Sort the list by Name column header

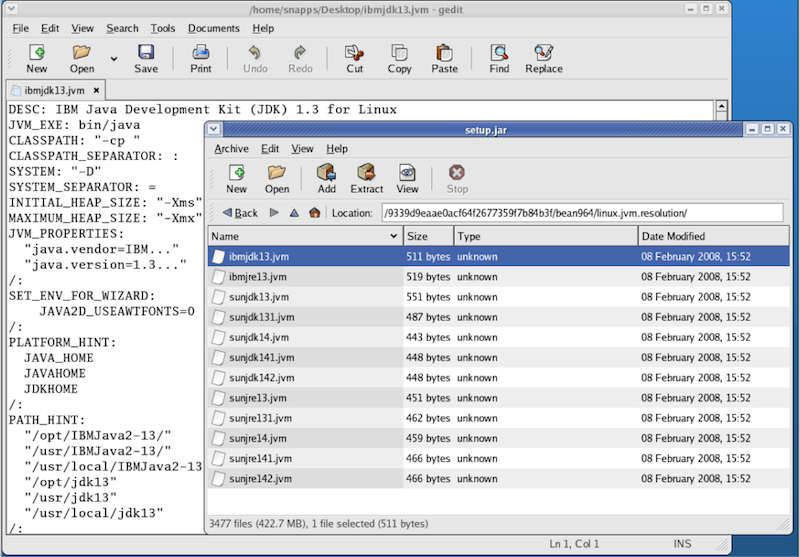click(305, 236)
